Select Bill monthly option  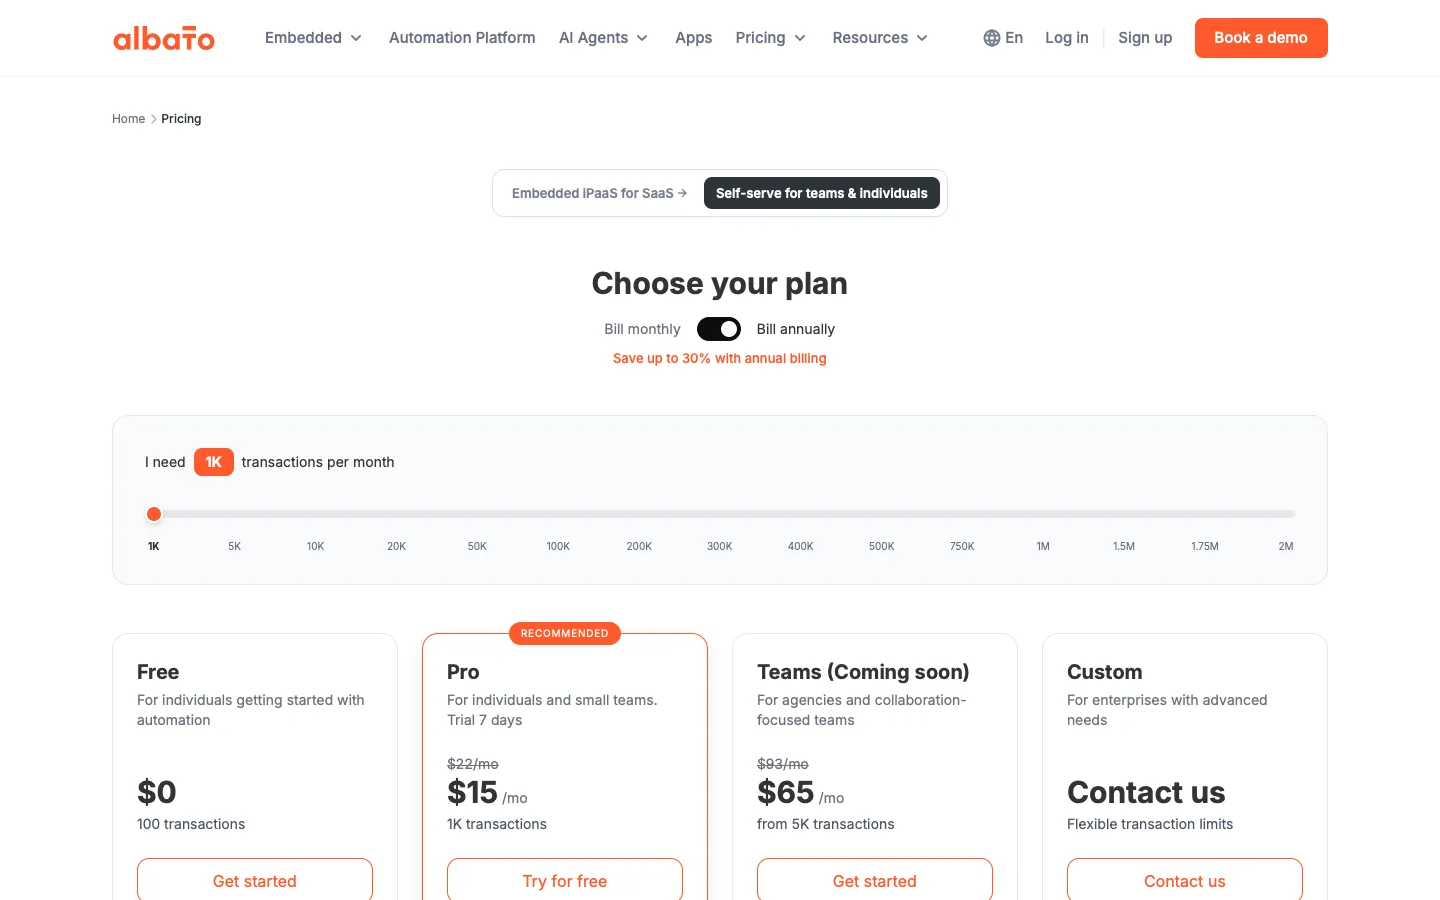click(642, 329)
